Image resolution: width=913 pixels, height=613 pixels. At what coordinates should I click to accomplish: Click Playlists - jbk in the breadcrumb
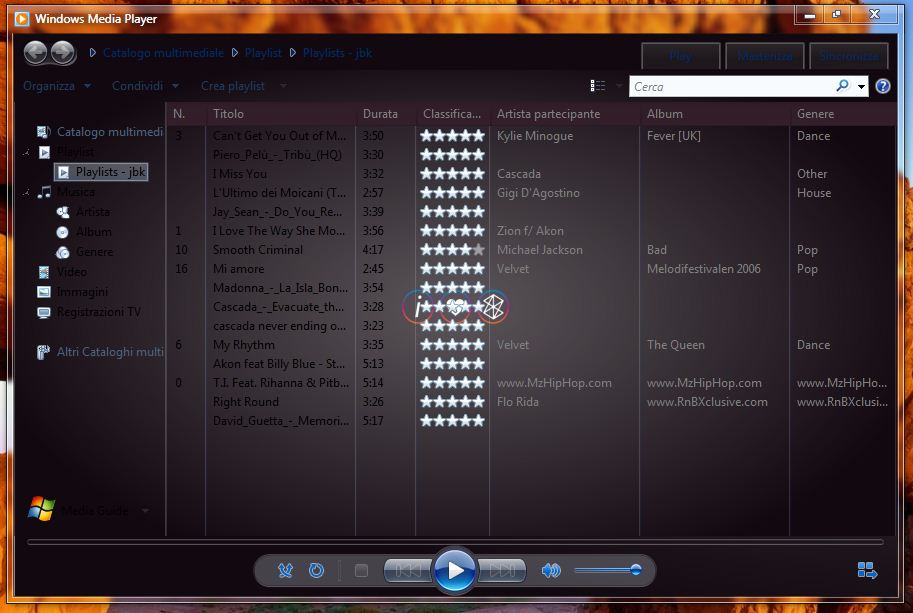coord(337,53)
